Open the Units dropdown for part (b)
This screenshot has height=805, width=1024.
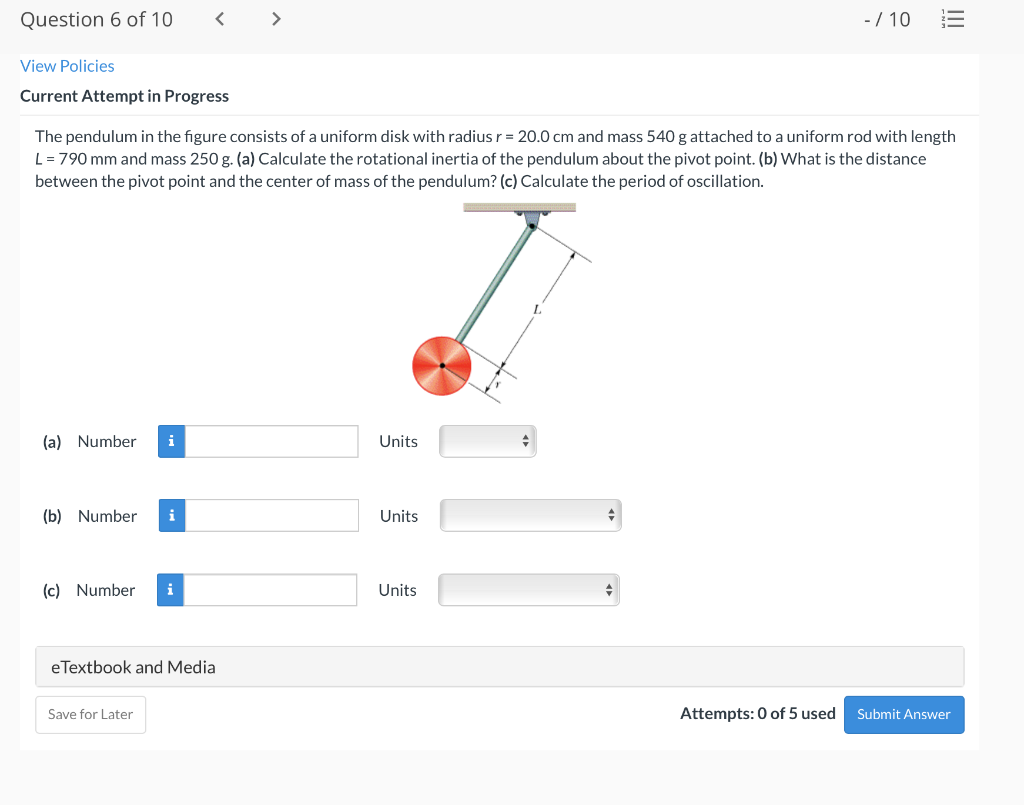(530, 515)
